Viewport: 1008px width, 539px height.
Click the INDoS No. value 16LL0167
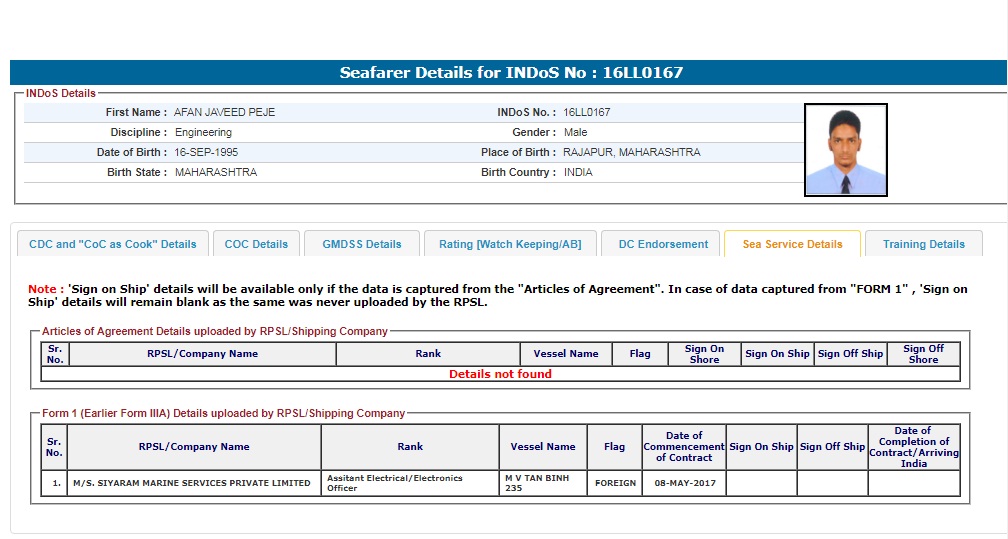click(586, 112)
